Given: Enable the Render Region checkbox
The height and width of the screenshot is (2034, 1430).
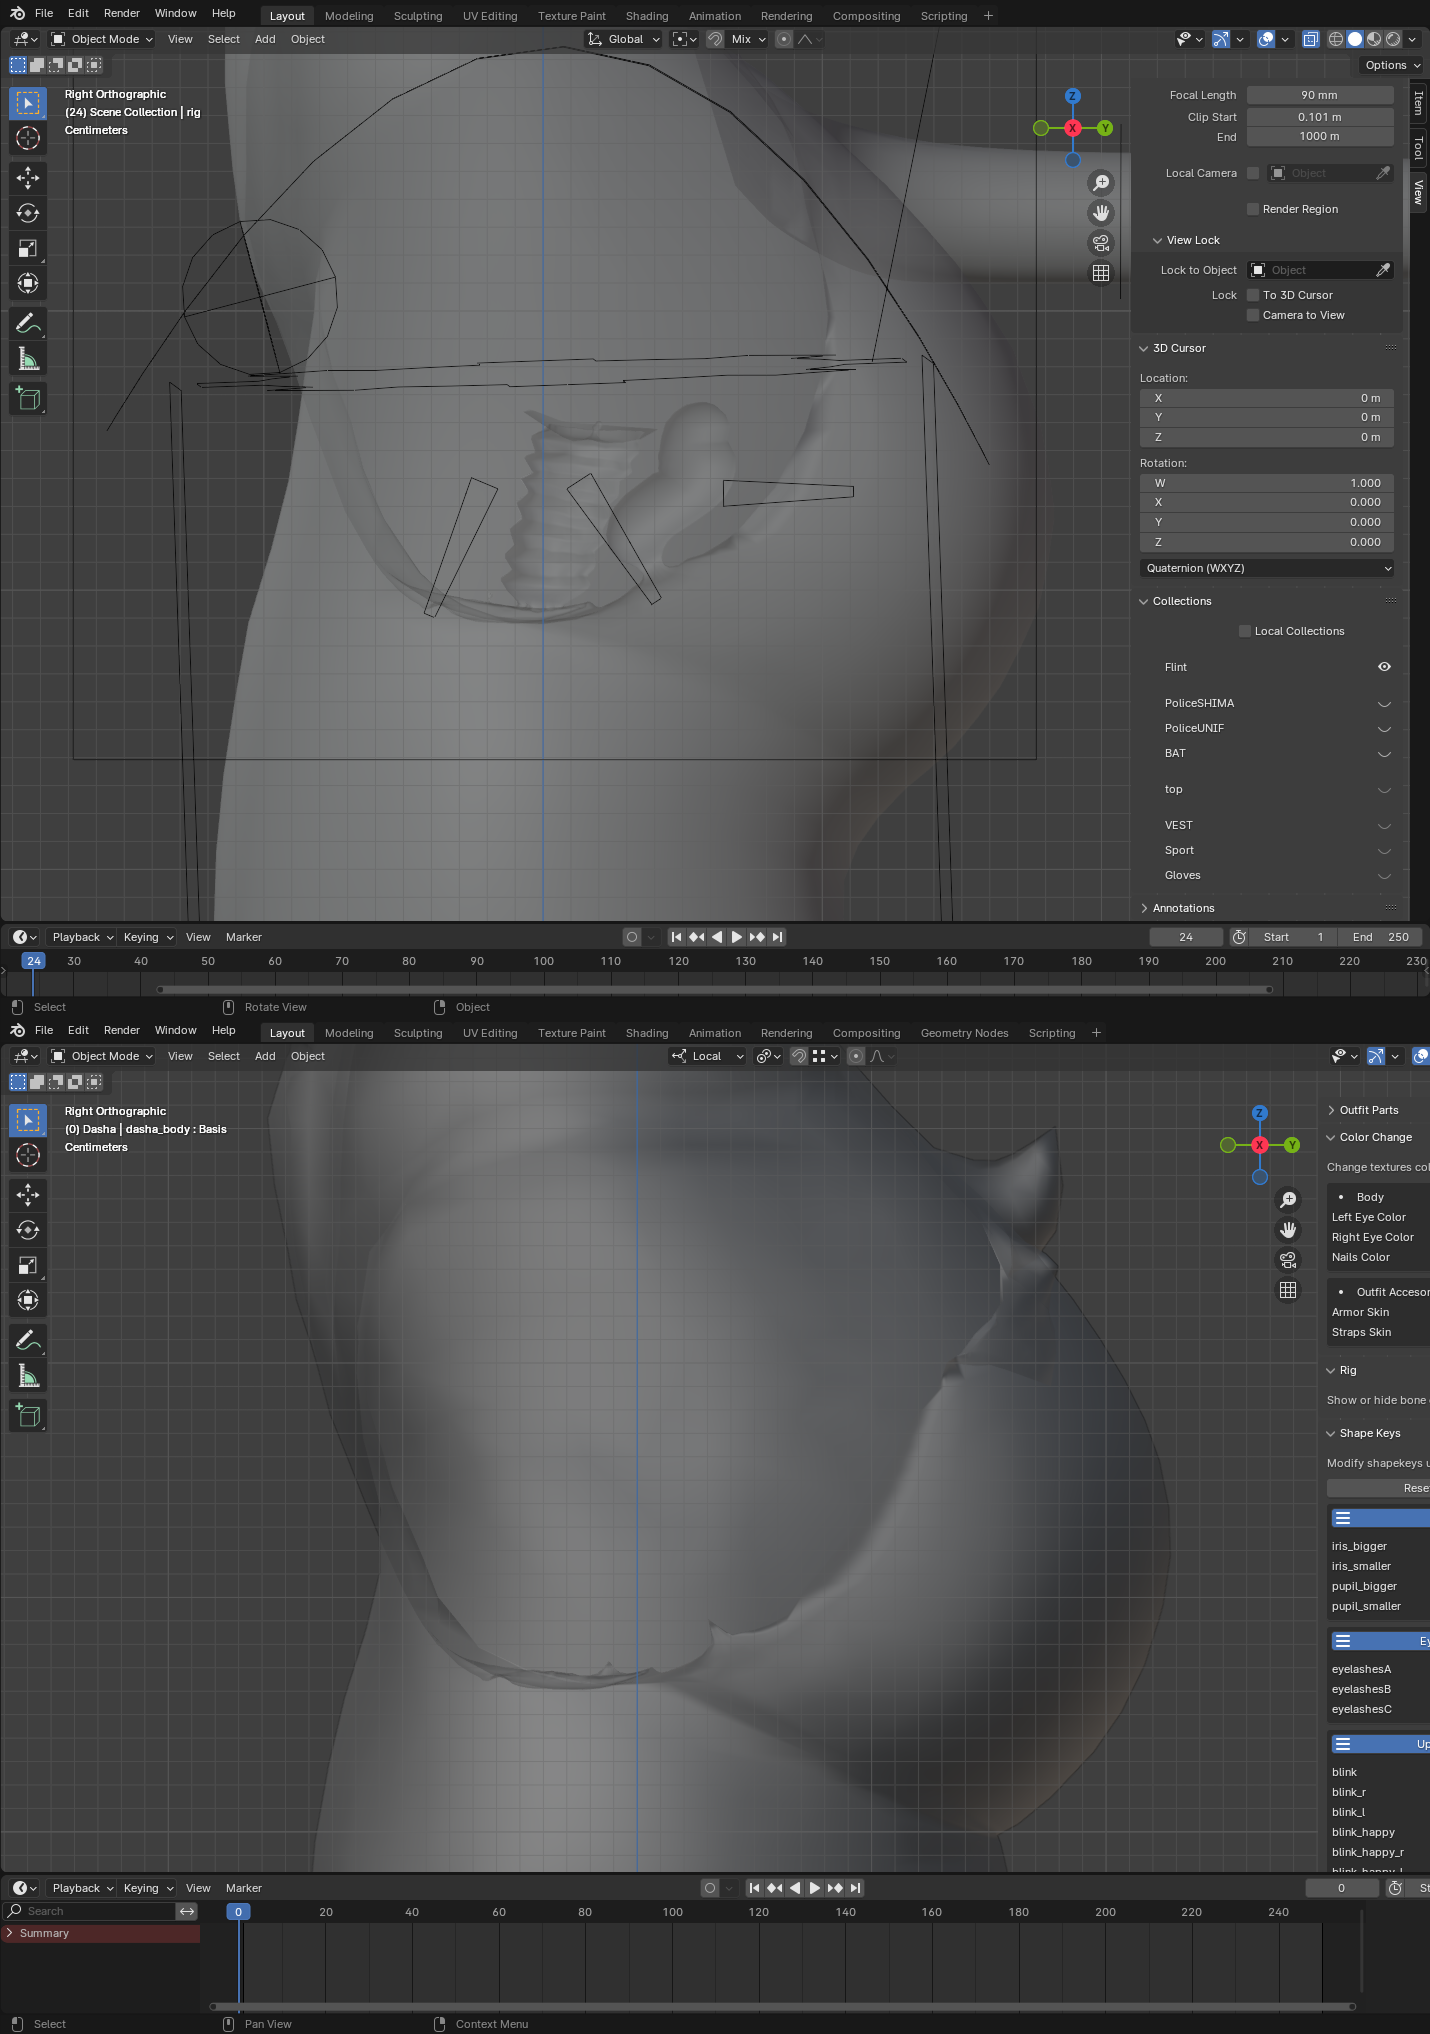Looking at the screenshot, I should click(1253, 209).
